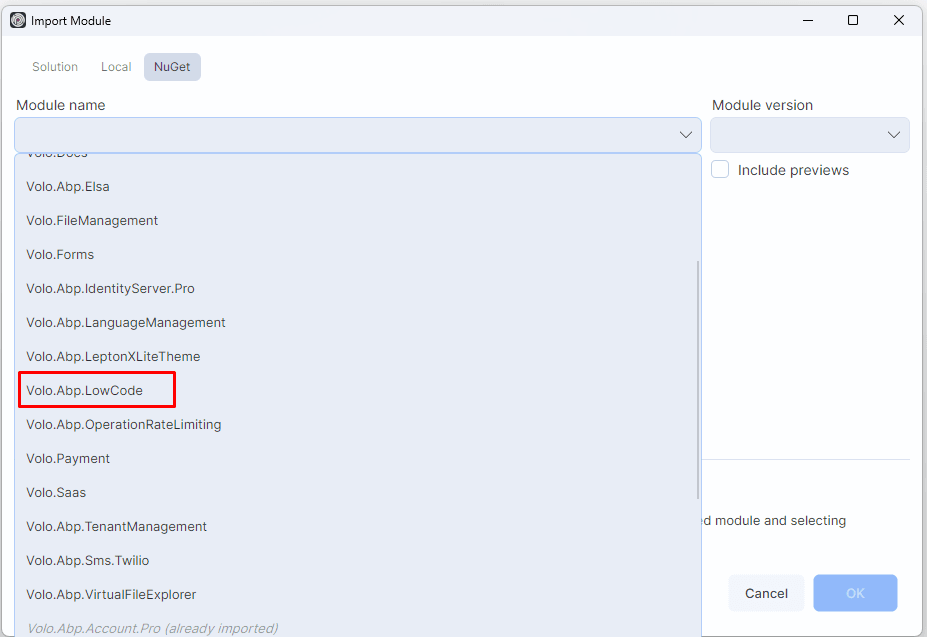This screenshot has width=927, height=637.
Task: Select Volo.Abp.TenantManagement module
Action: tap(358, 527)
